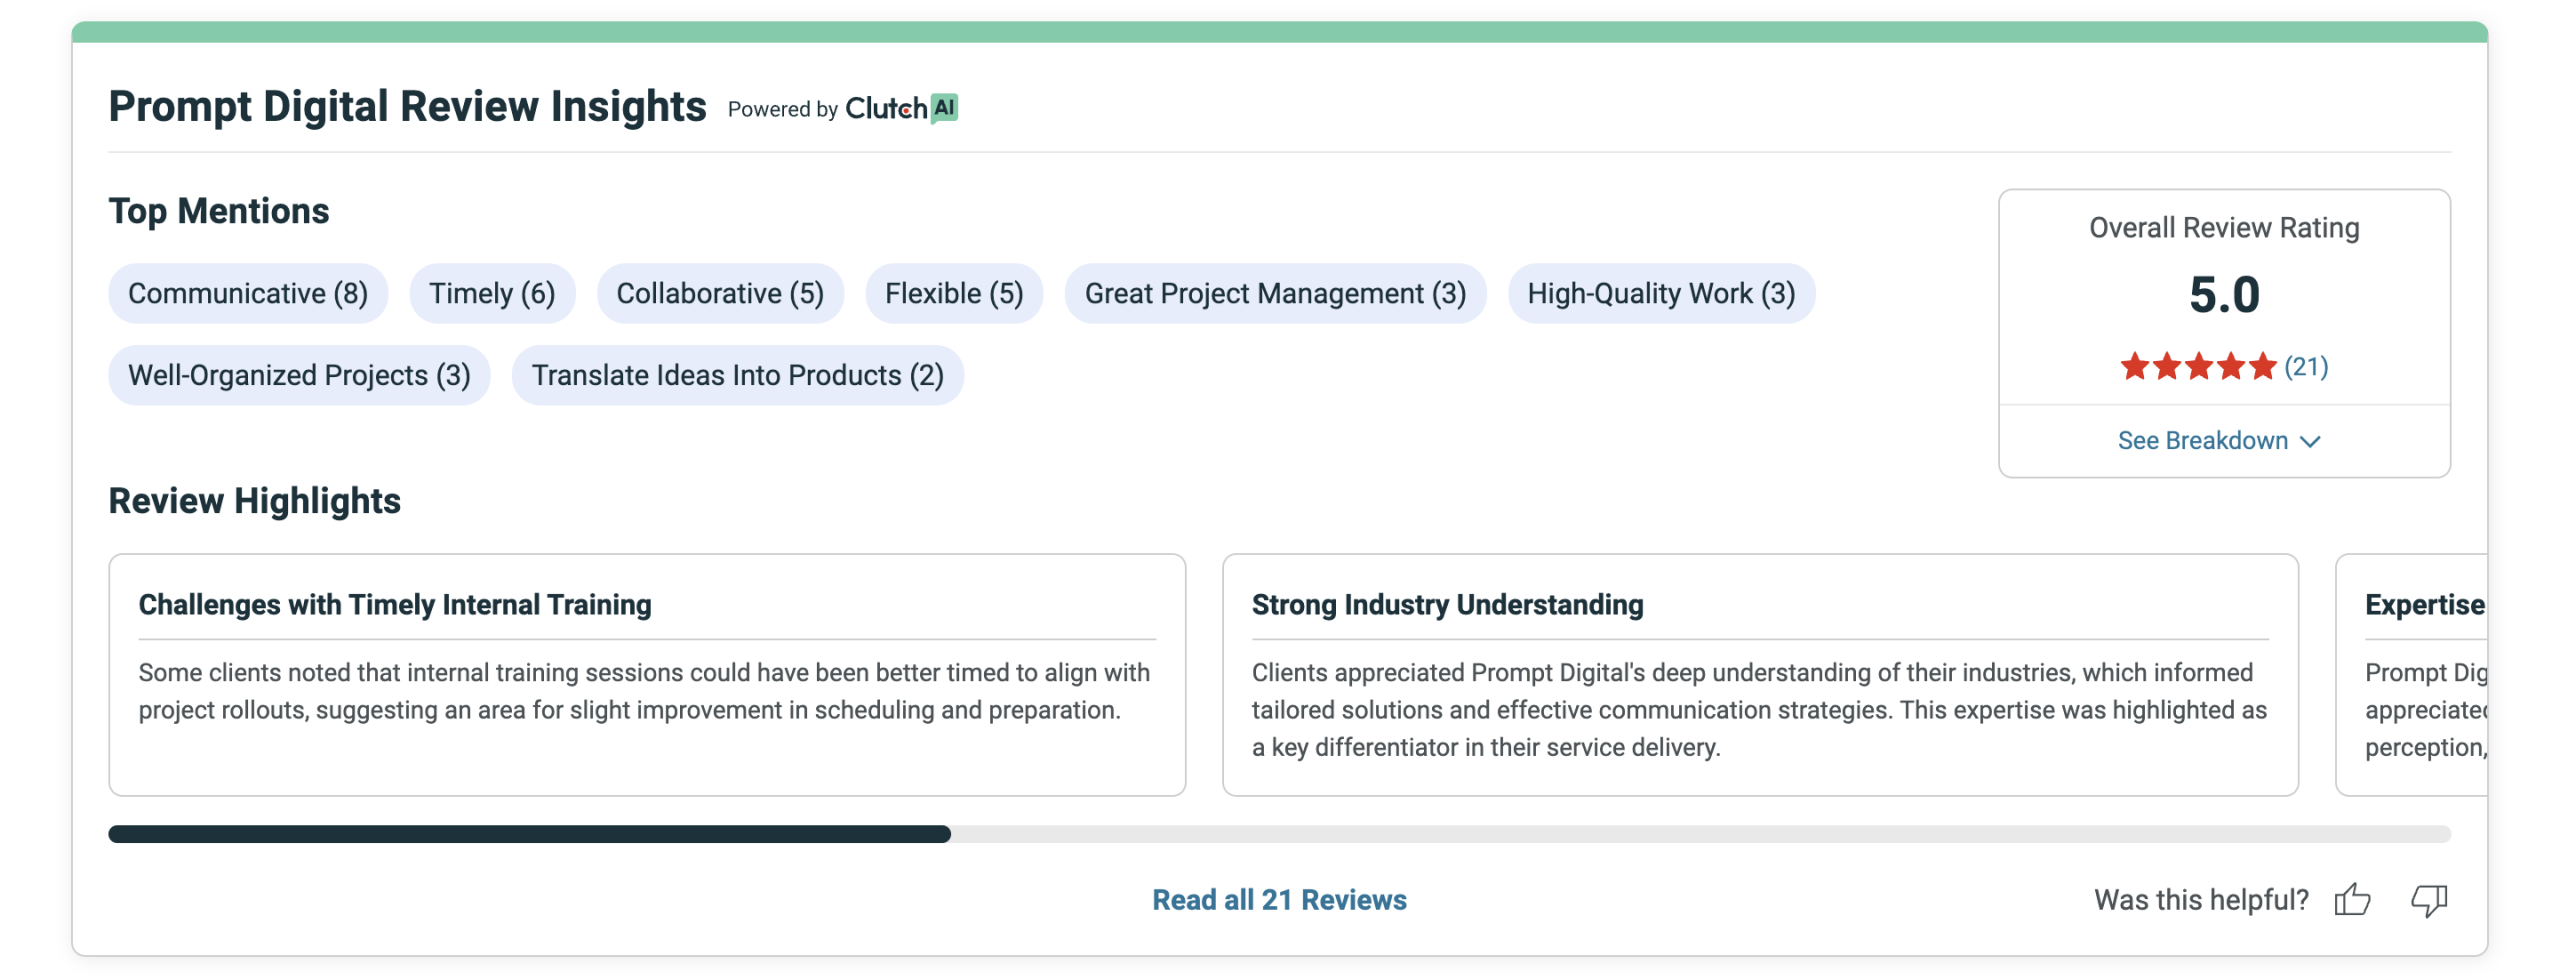This screenshot has width=2560, height=980.
Task: Click the thumbs up helpful icon
Action: tap(2352, 900)
